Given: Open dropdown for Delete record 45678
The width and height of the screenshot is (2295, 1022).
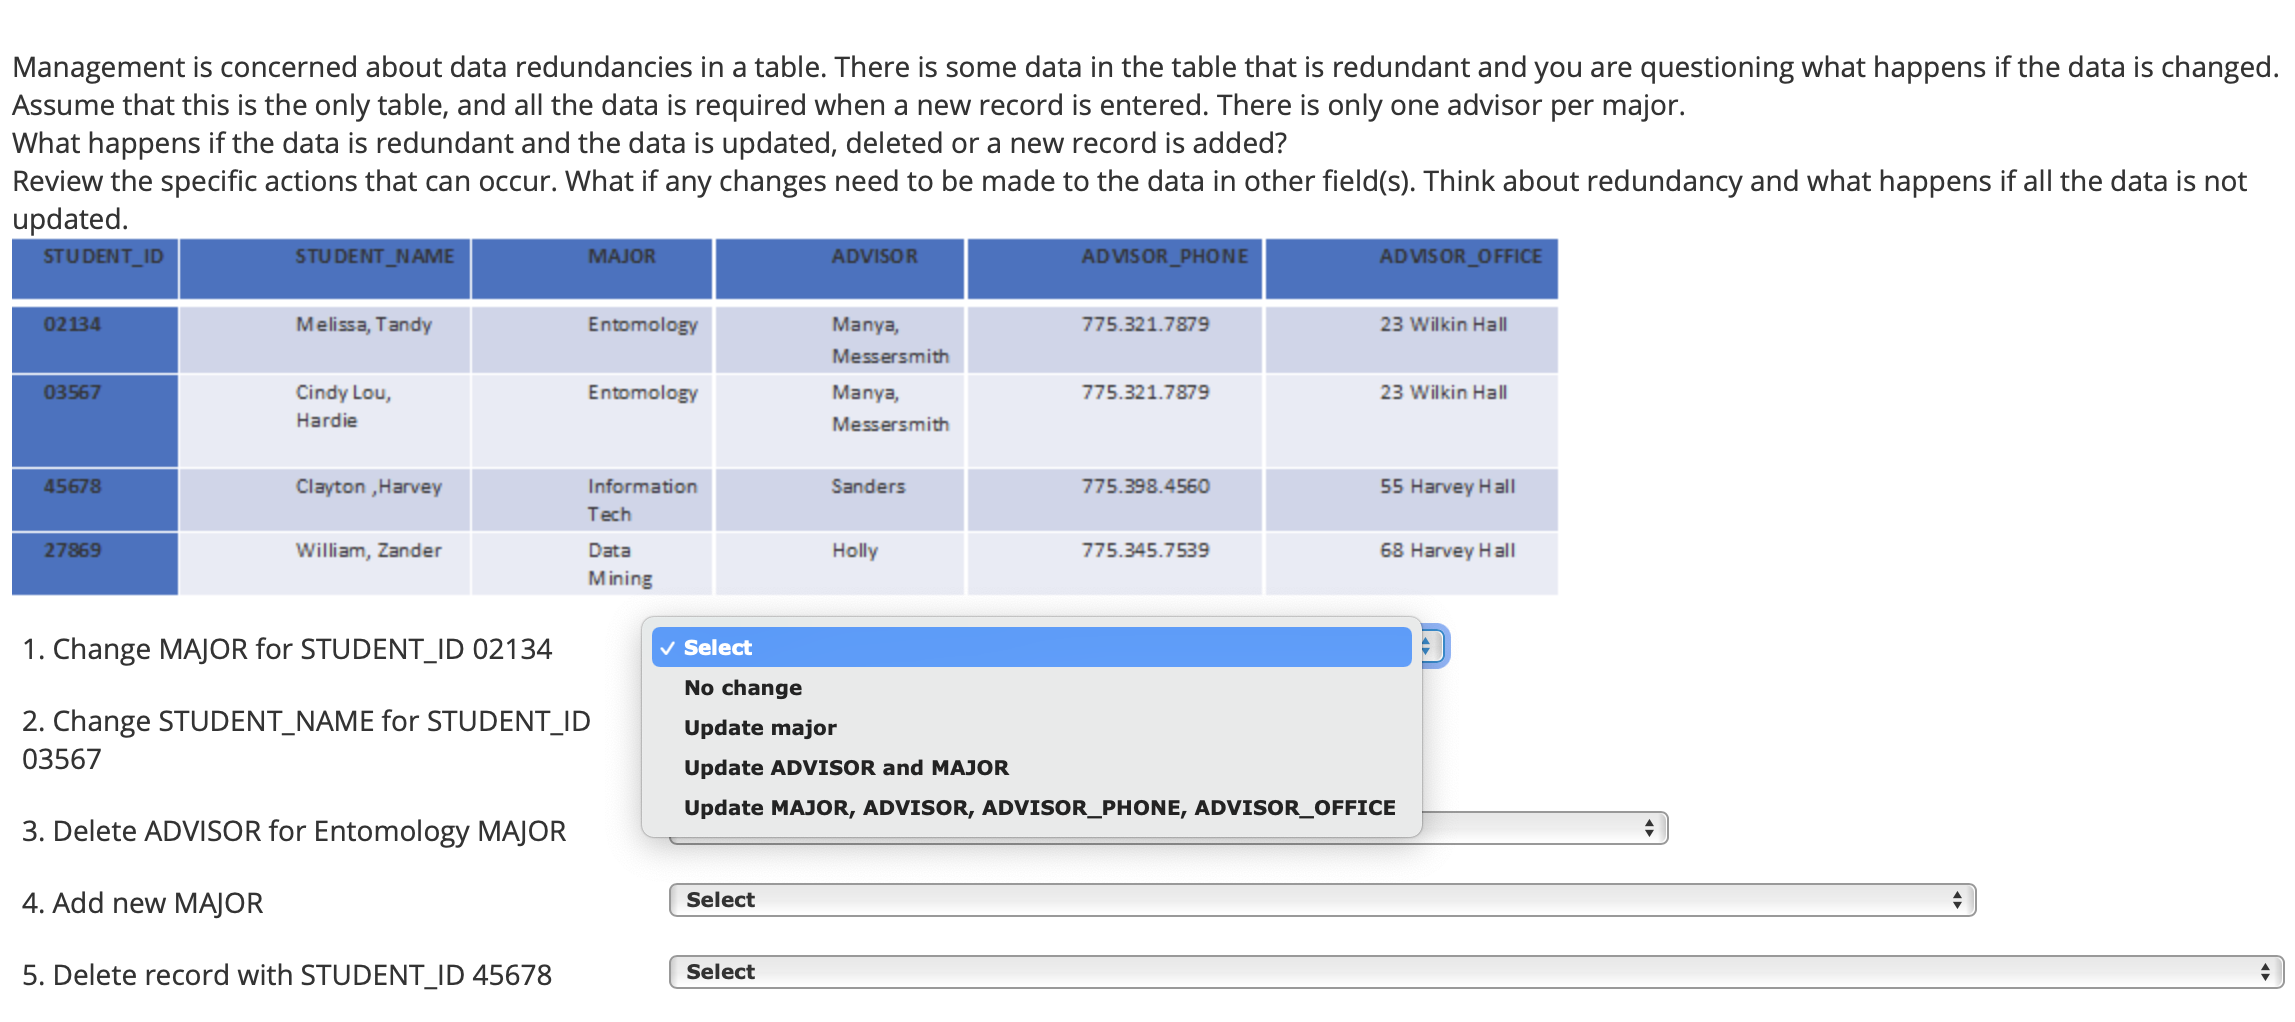Looking at the screenshot, I should (1476, 972).
